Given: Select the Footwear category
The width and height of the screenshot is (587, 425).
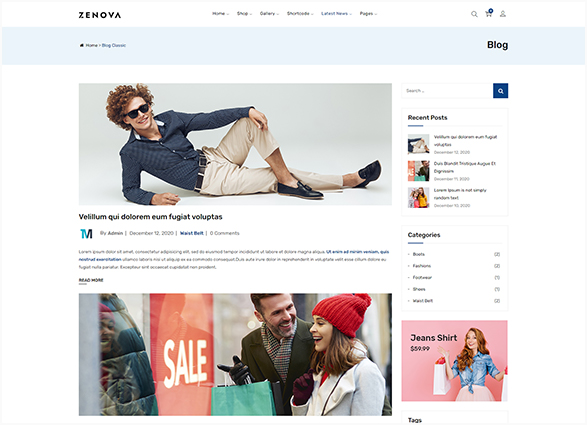Looking at the screenshot, I should tap(422, 277).
